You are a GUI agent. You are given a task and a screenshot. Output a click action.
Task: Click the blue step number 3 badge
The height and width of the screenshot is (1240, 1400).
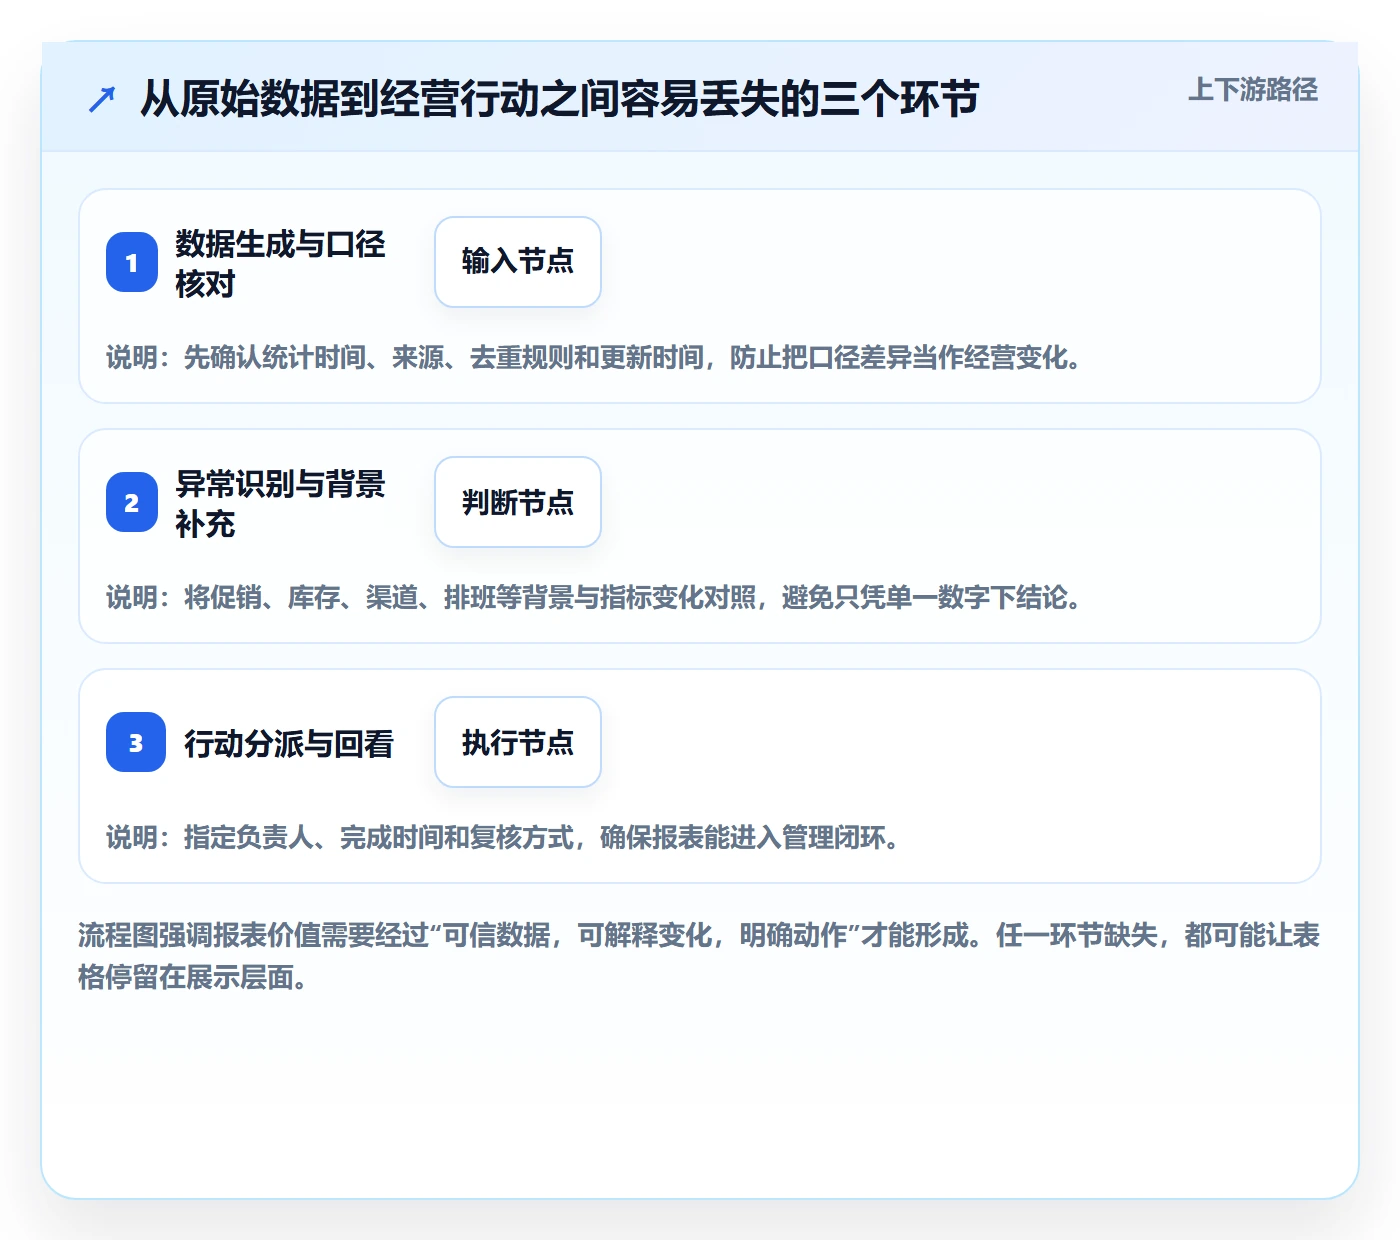136,742
